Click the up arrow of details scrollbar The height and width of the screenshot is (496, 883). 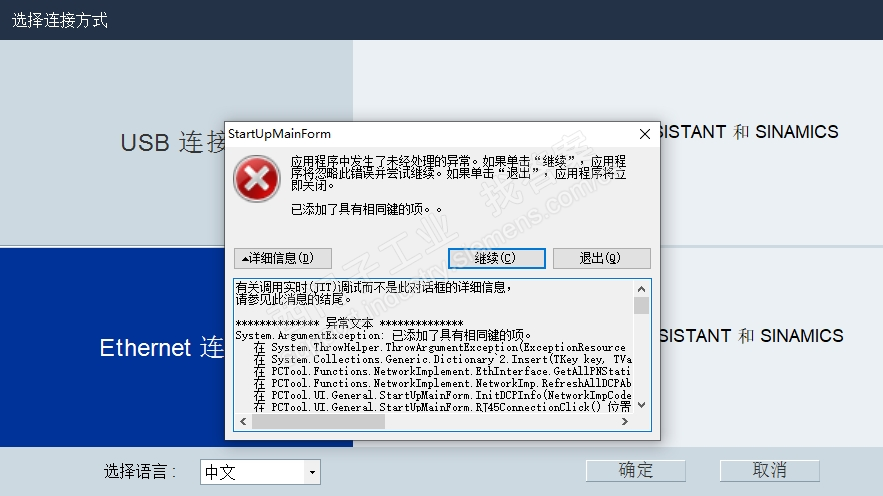641,289
